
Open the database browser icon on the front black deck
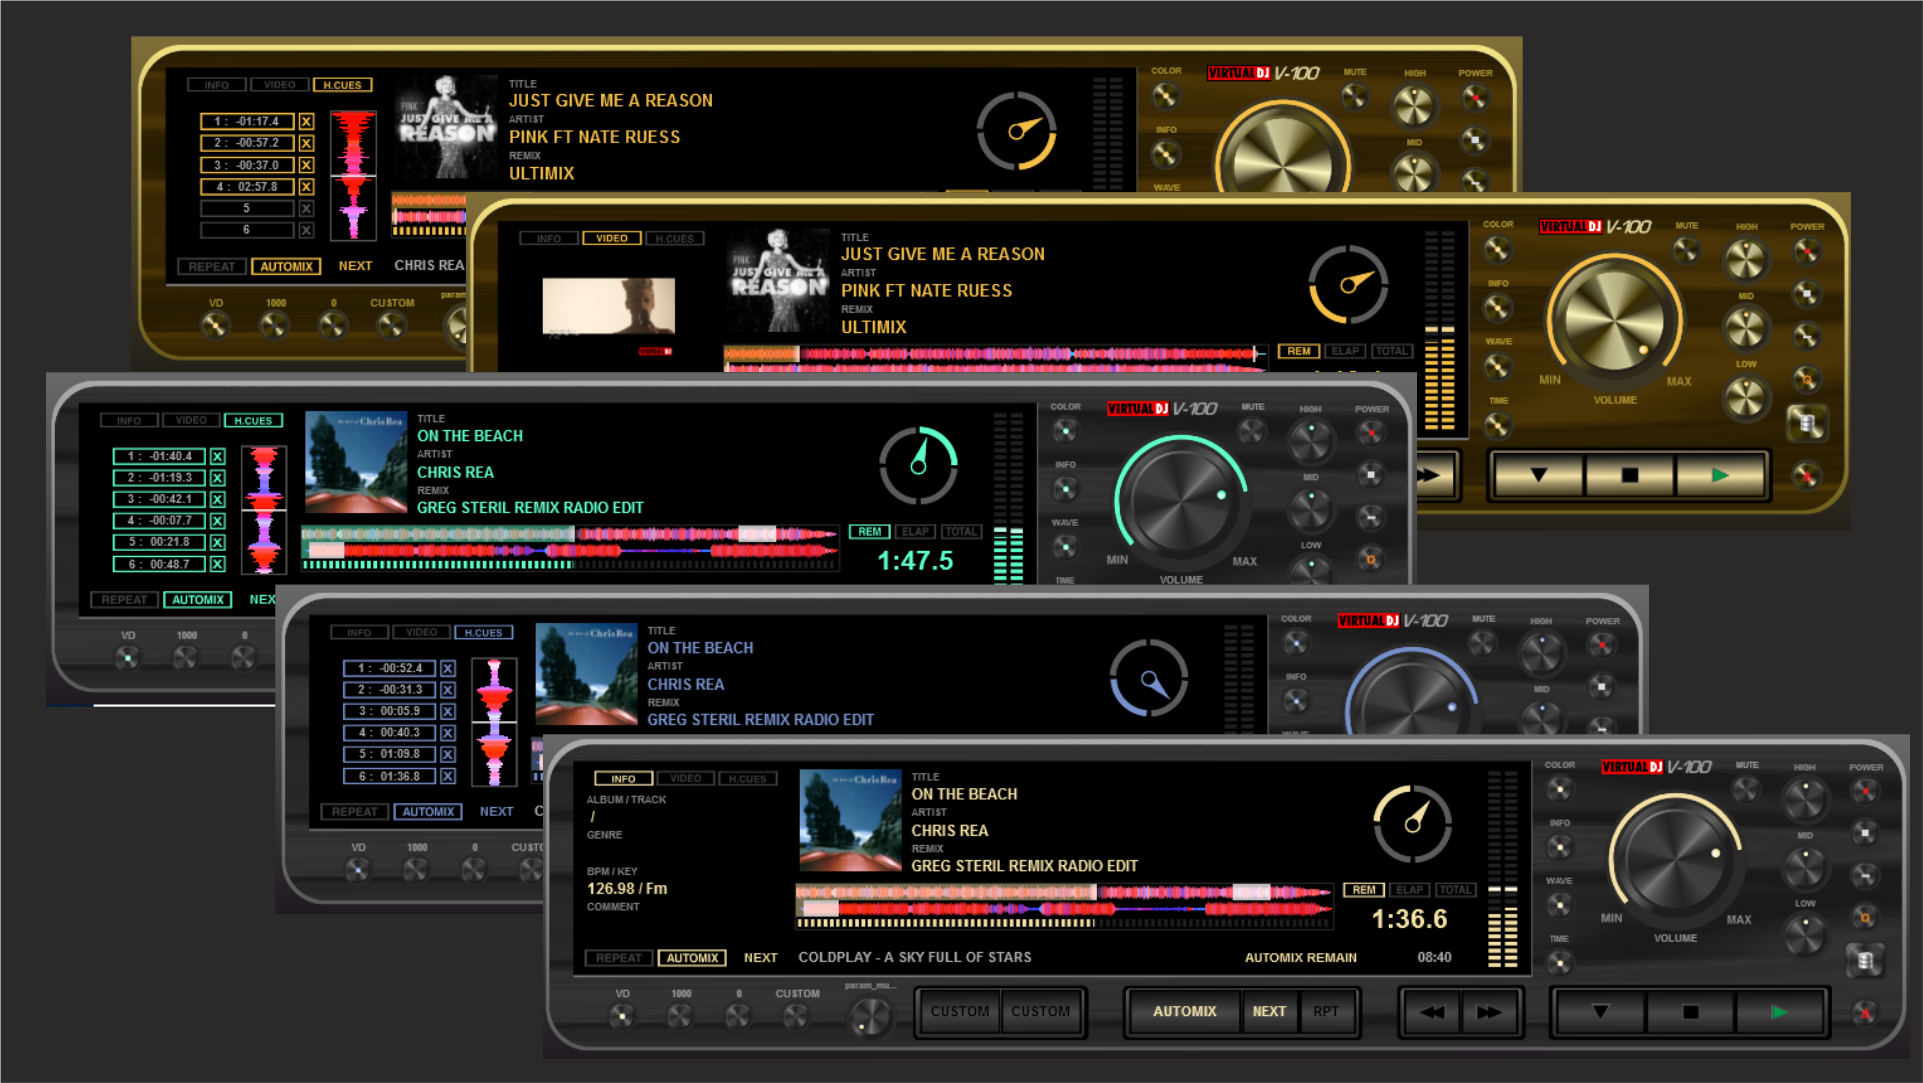(x=1865, y=961)
